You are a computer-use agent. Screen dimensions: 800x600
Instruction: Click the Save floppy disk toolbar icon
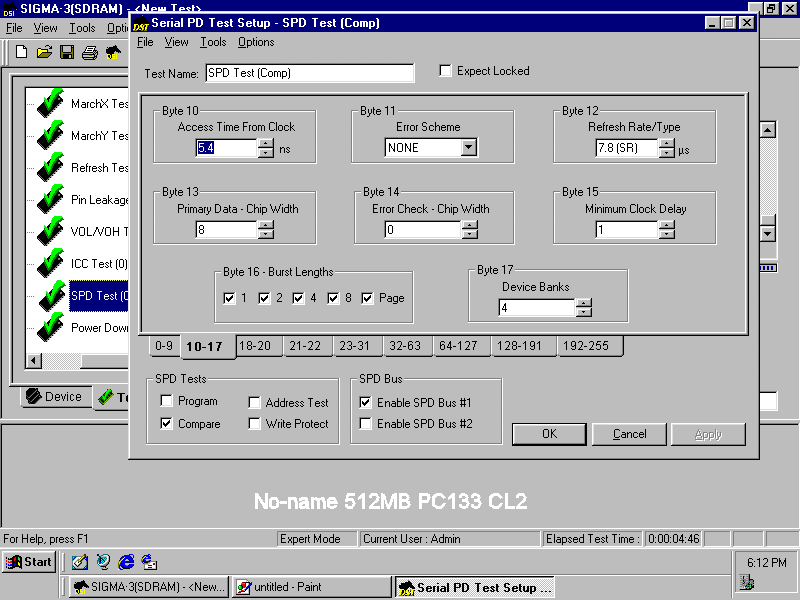(x=65, y=51)
